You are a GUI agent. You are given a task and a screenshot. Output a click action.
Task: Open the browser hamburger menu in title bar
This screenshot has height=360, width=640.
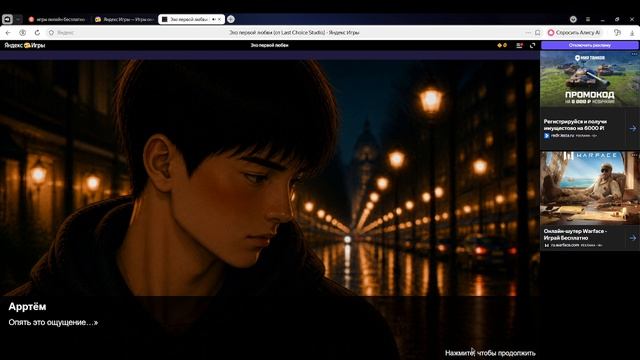click(x=588, y=19)
